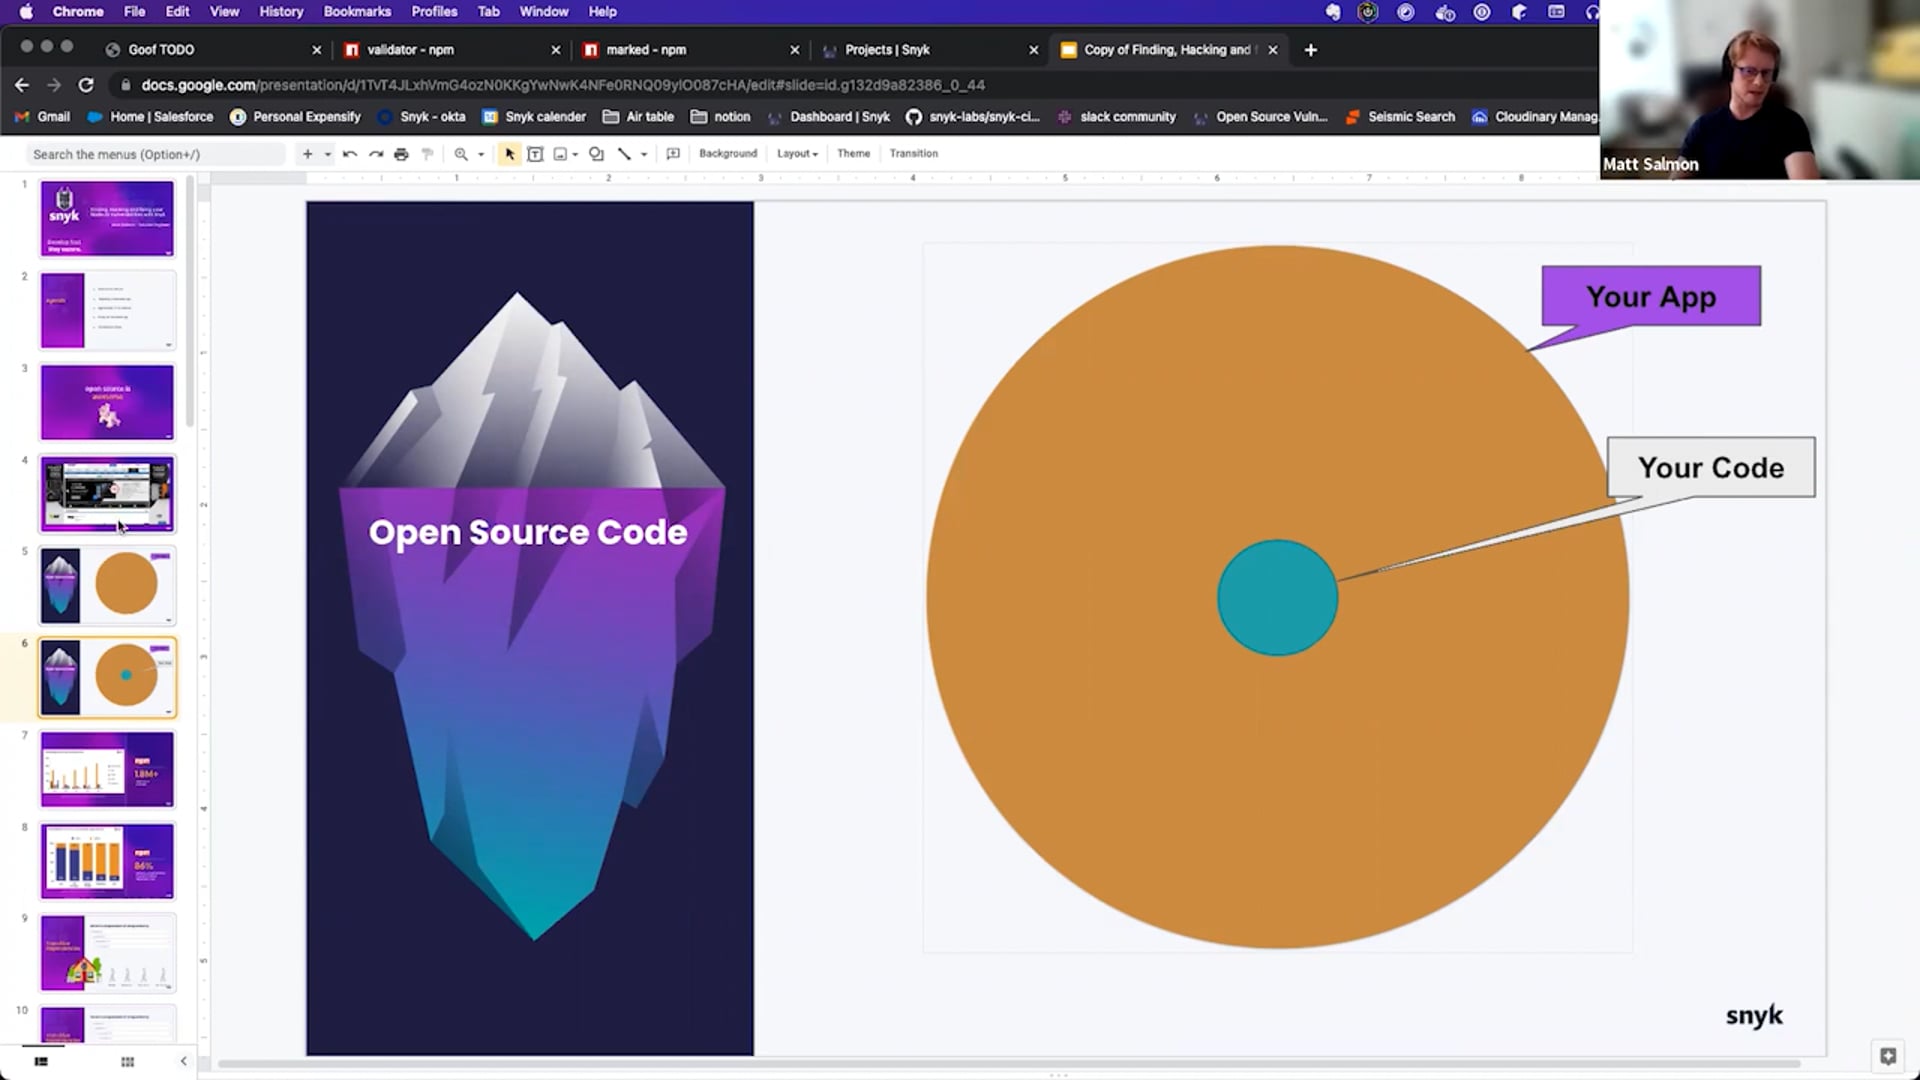Select the Text box tool
This screenshot has width=1920, height=1080.
(x=535, y=154)
